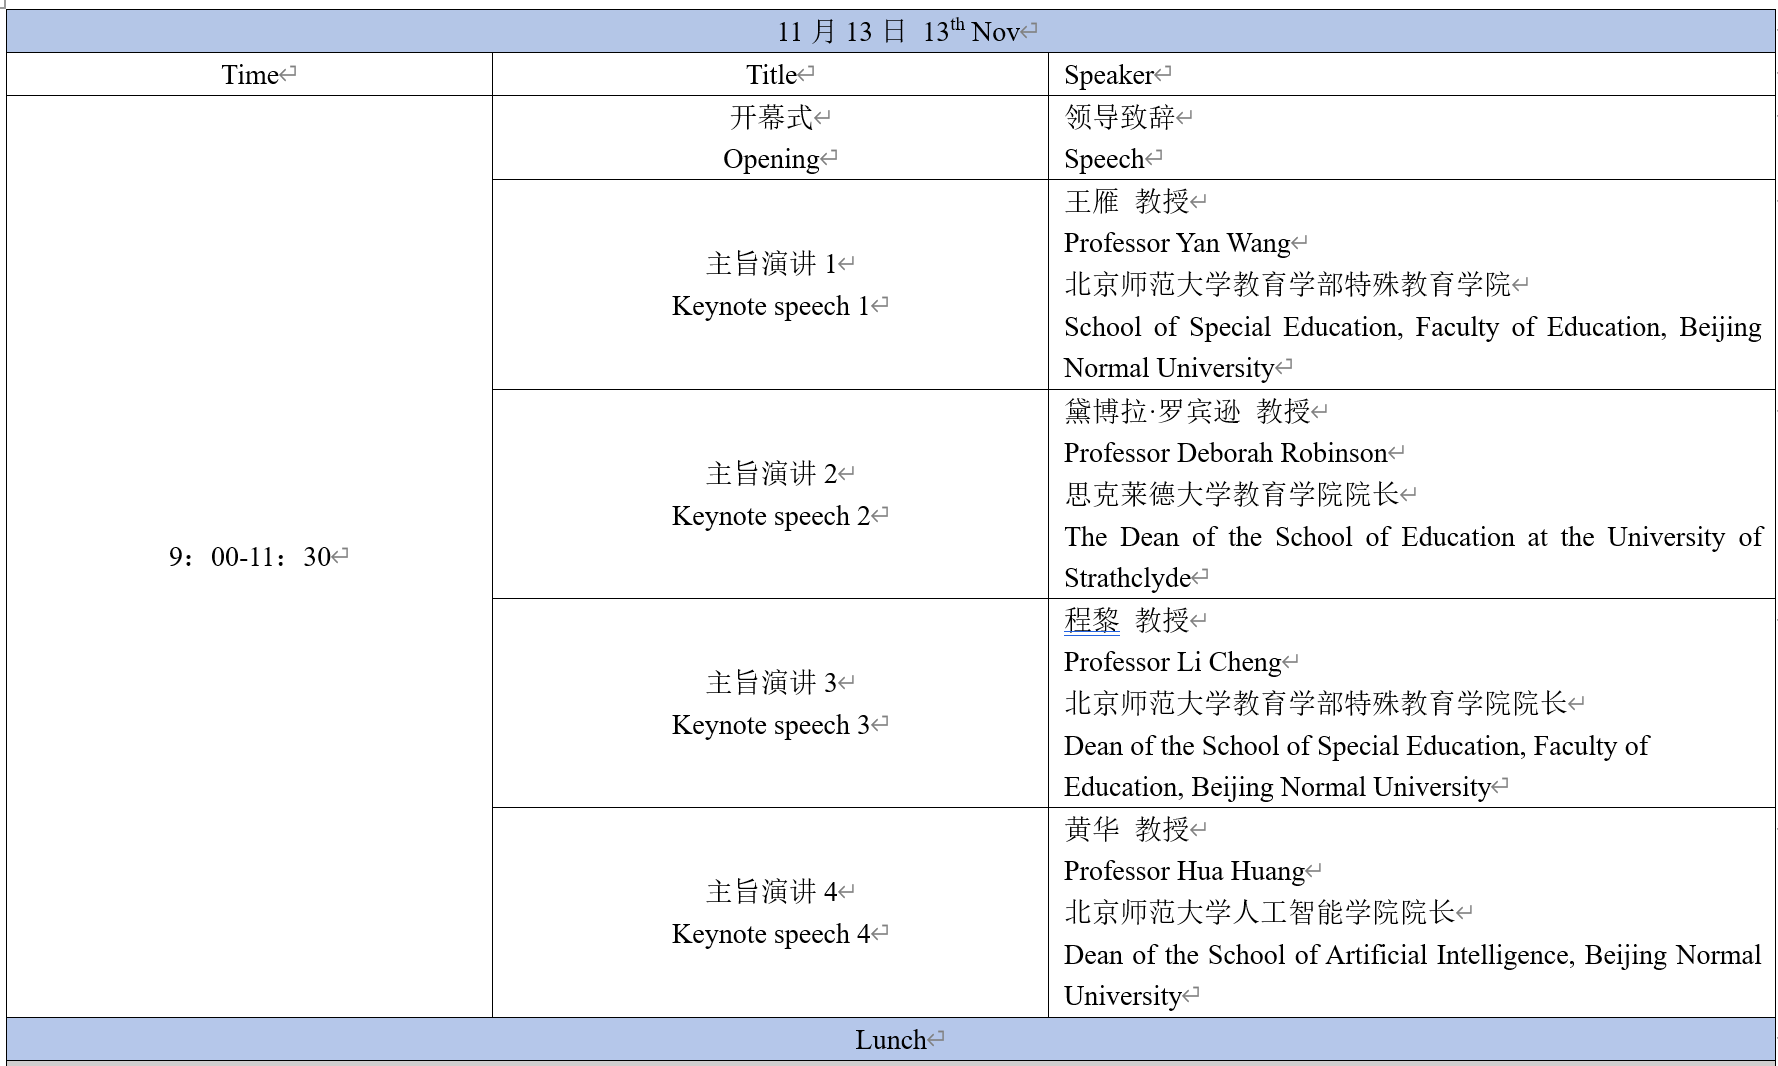Click the "Opening" title text
The image size is (1778, 1066).
(x=771, y=159)
